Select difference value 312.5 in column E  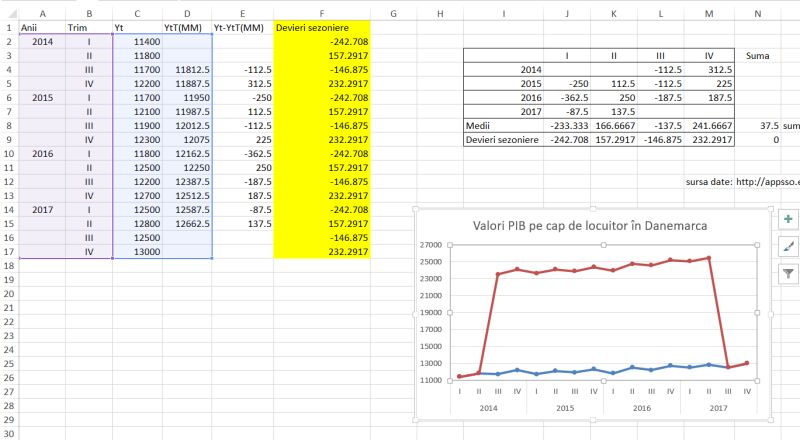(242, 84)
